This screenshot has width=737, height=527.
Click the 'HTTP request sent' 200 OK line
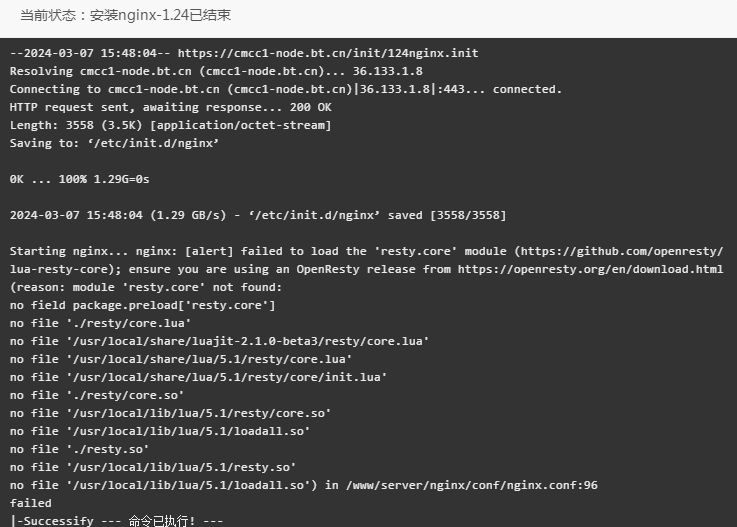click(171, 107)
